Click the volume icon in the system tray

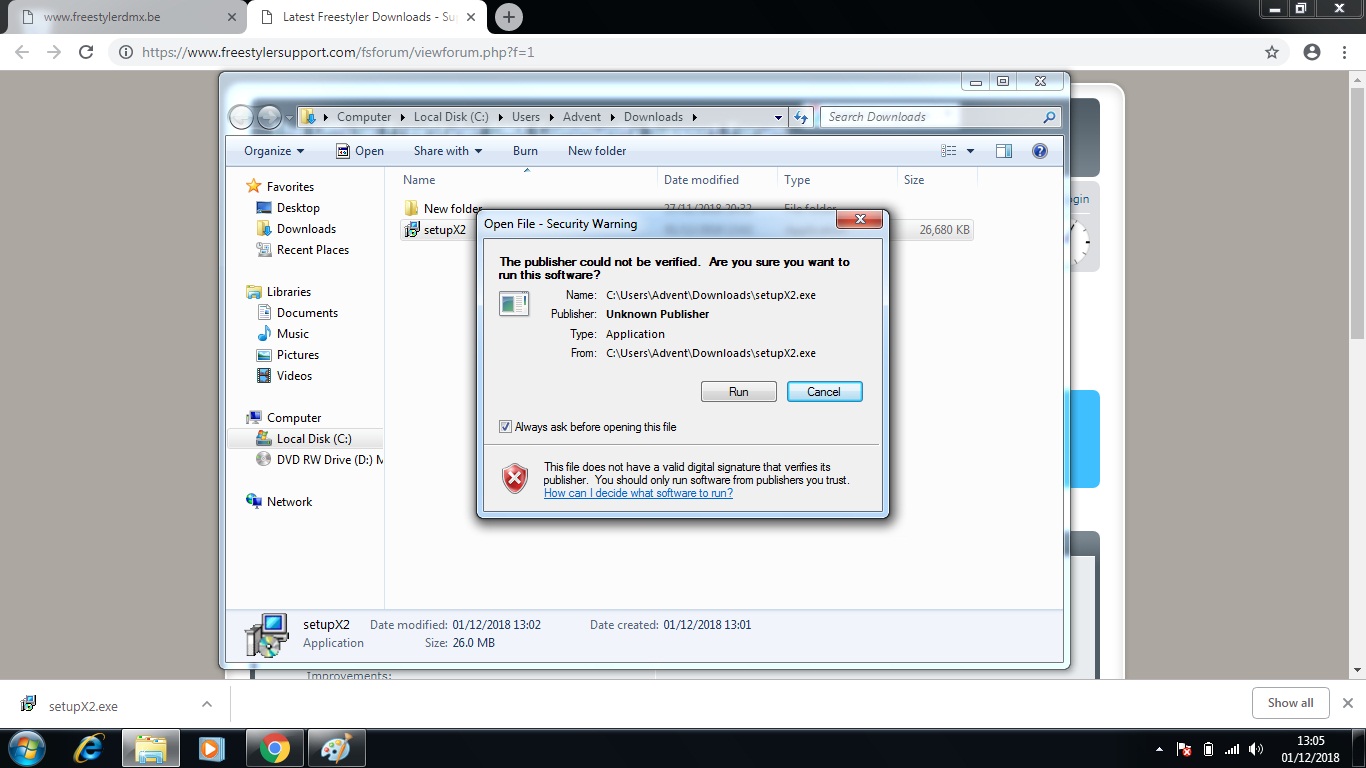[1257, 748]
